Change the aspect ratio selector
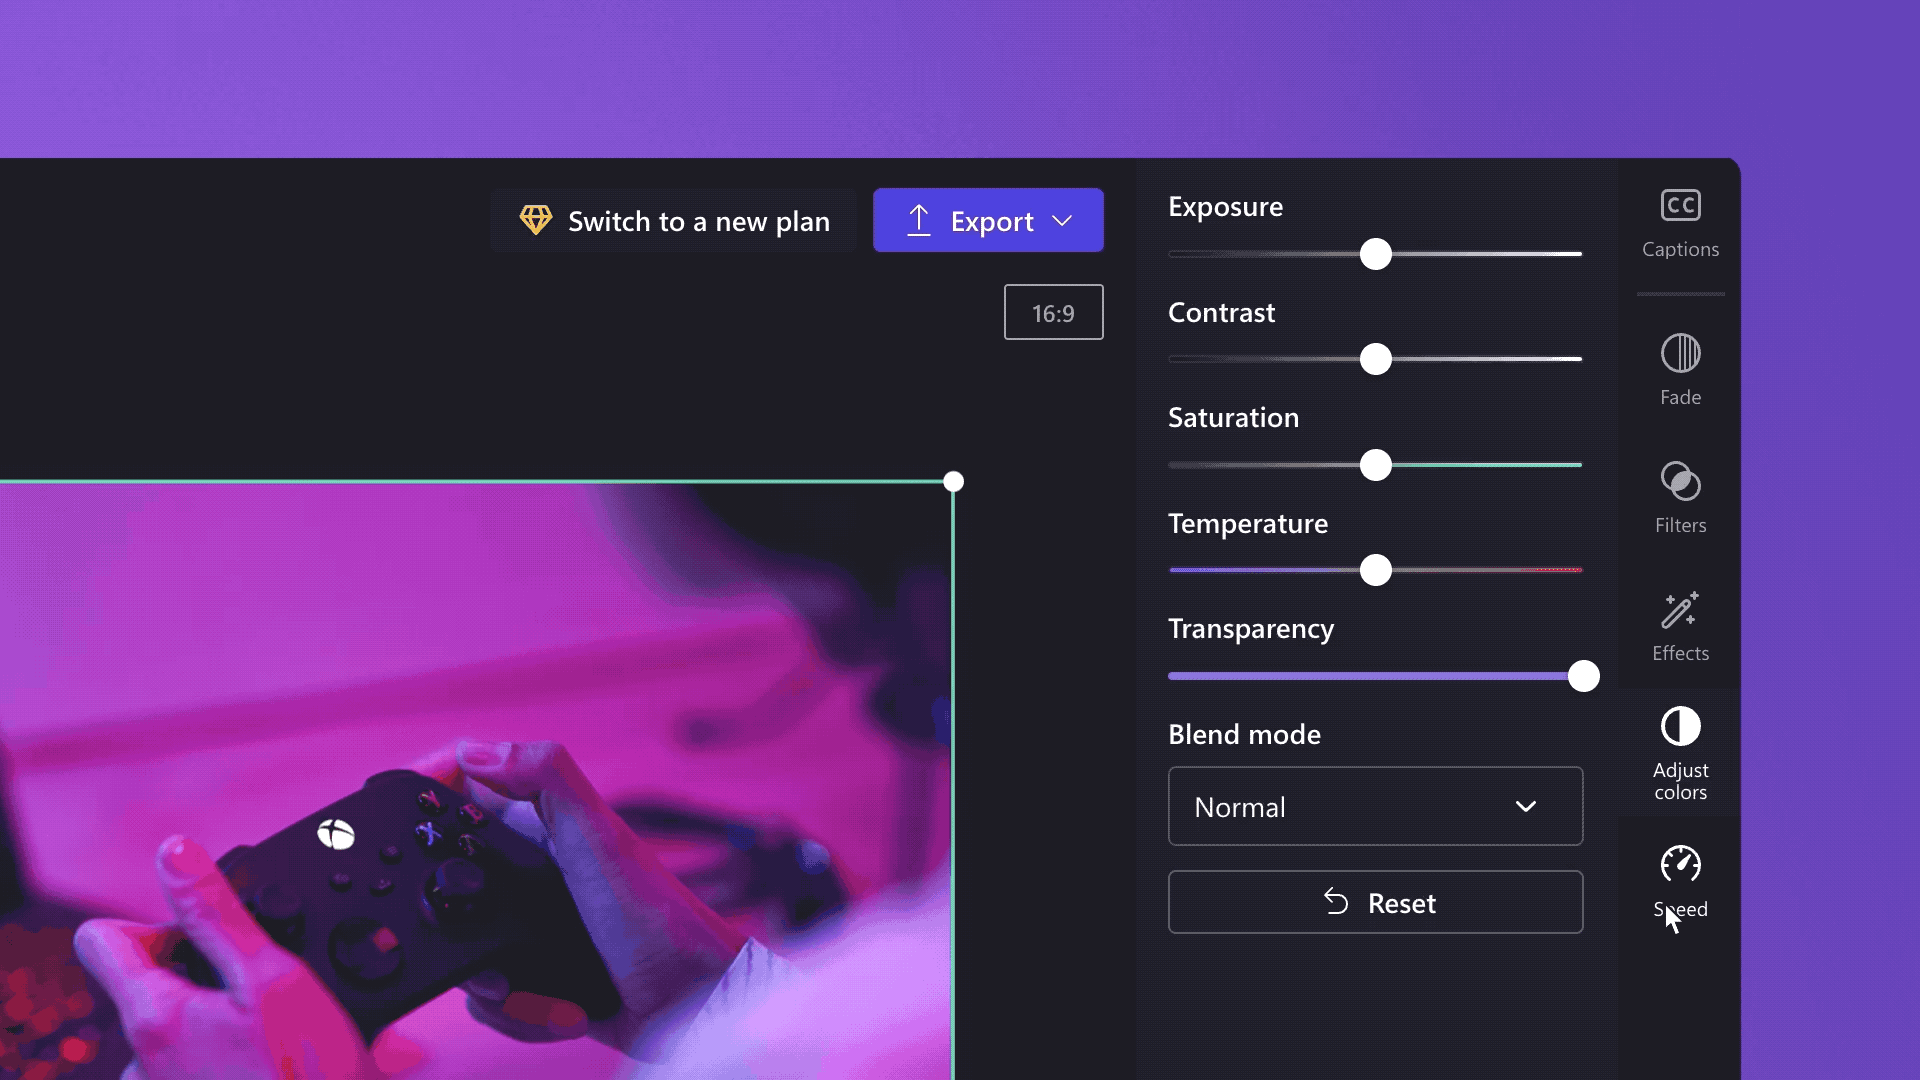The width and height of the screenshot is (1920, 1080). (x=1054, y=313)
